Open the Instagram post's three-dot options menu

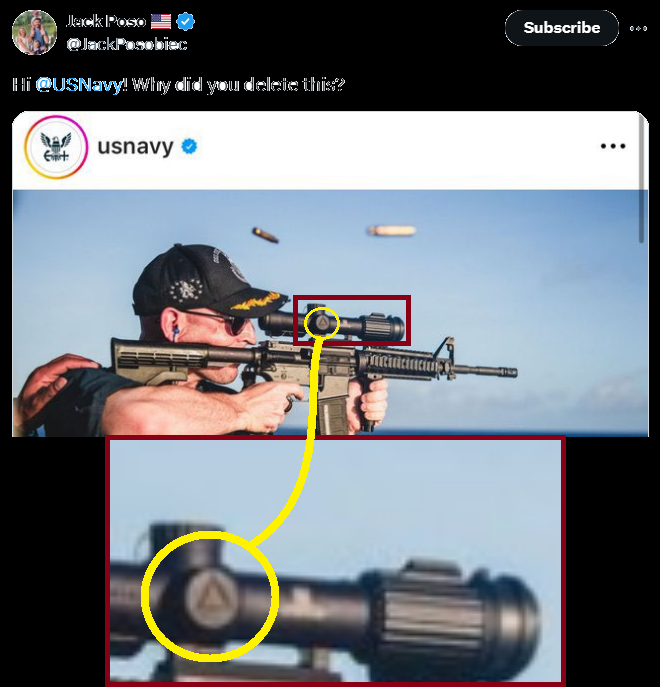(x=613, y=146)
